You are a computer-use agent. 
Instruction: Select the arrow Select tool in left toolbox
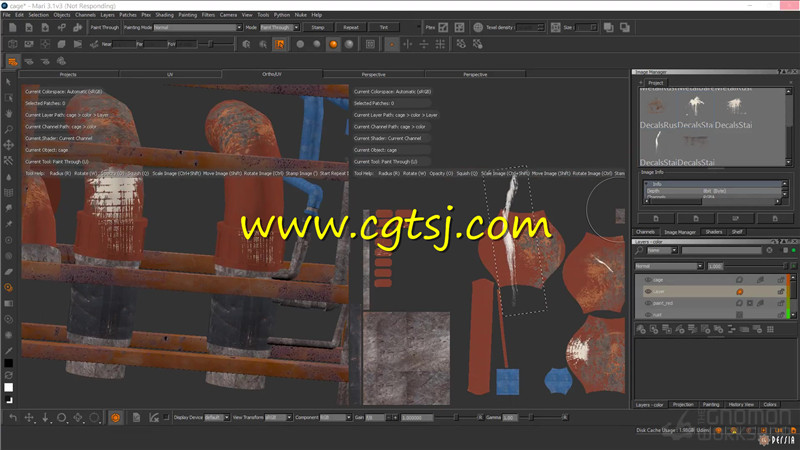(9, 82)
